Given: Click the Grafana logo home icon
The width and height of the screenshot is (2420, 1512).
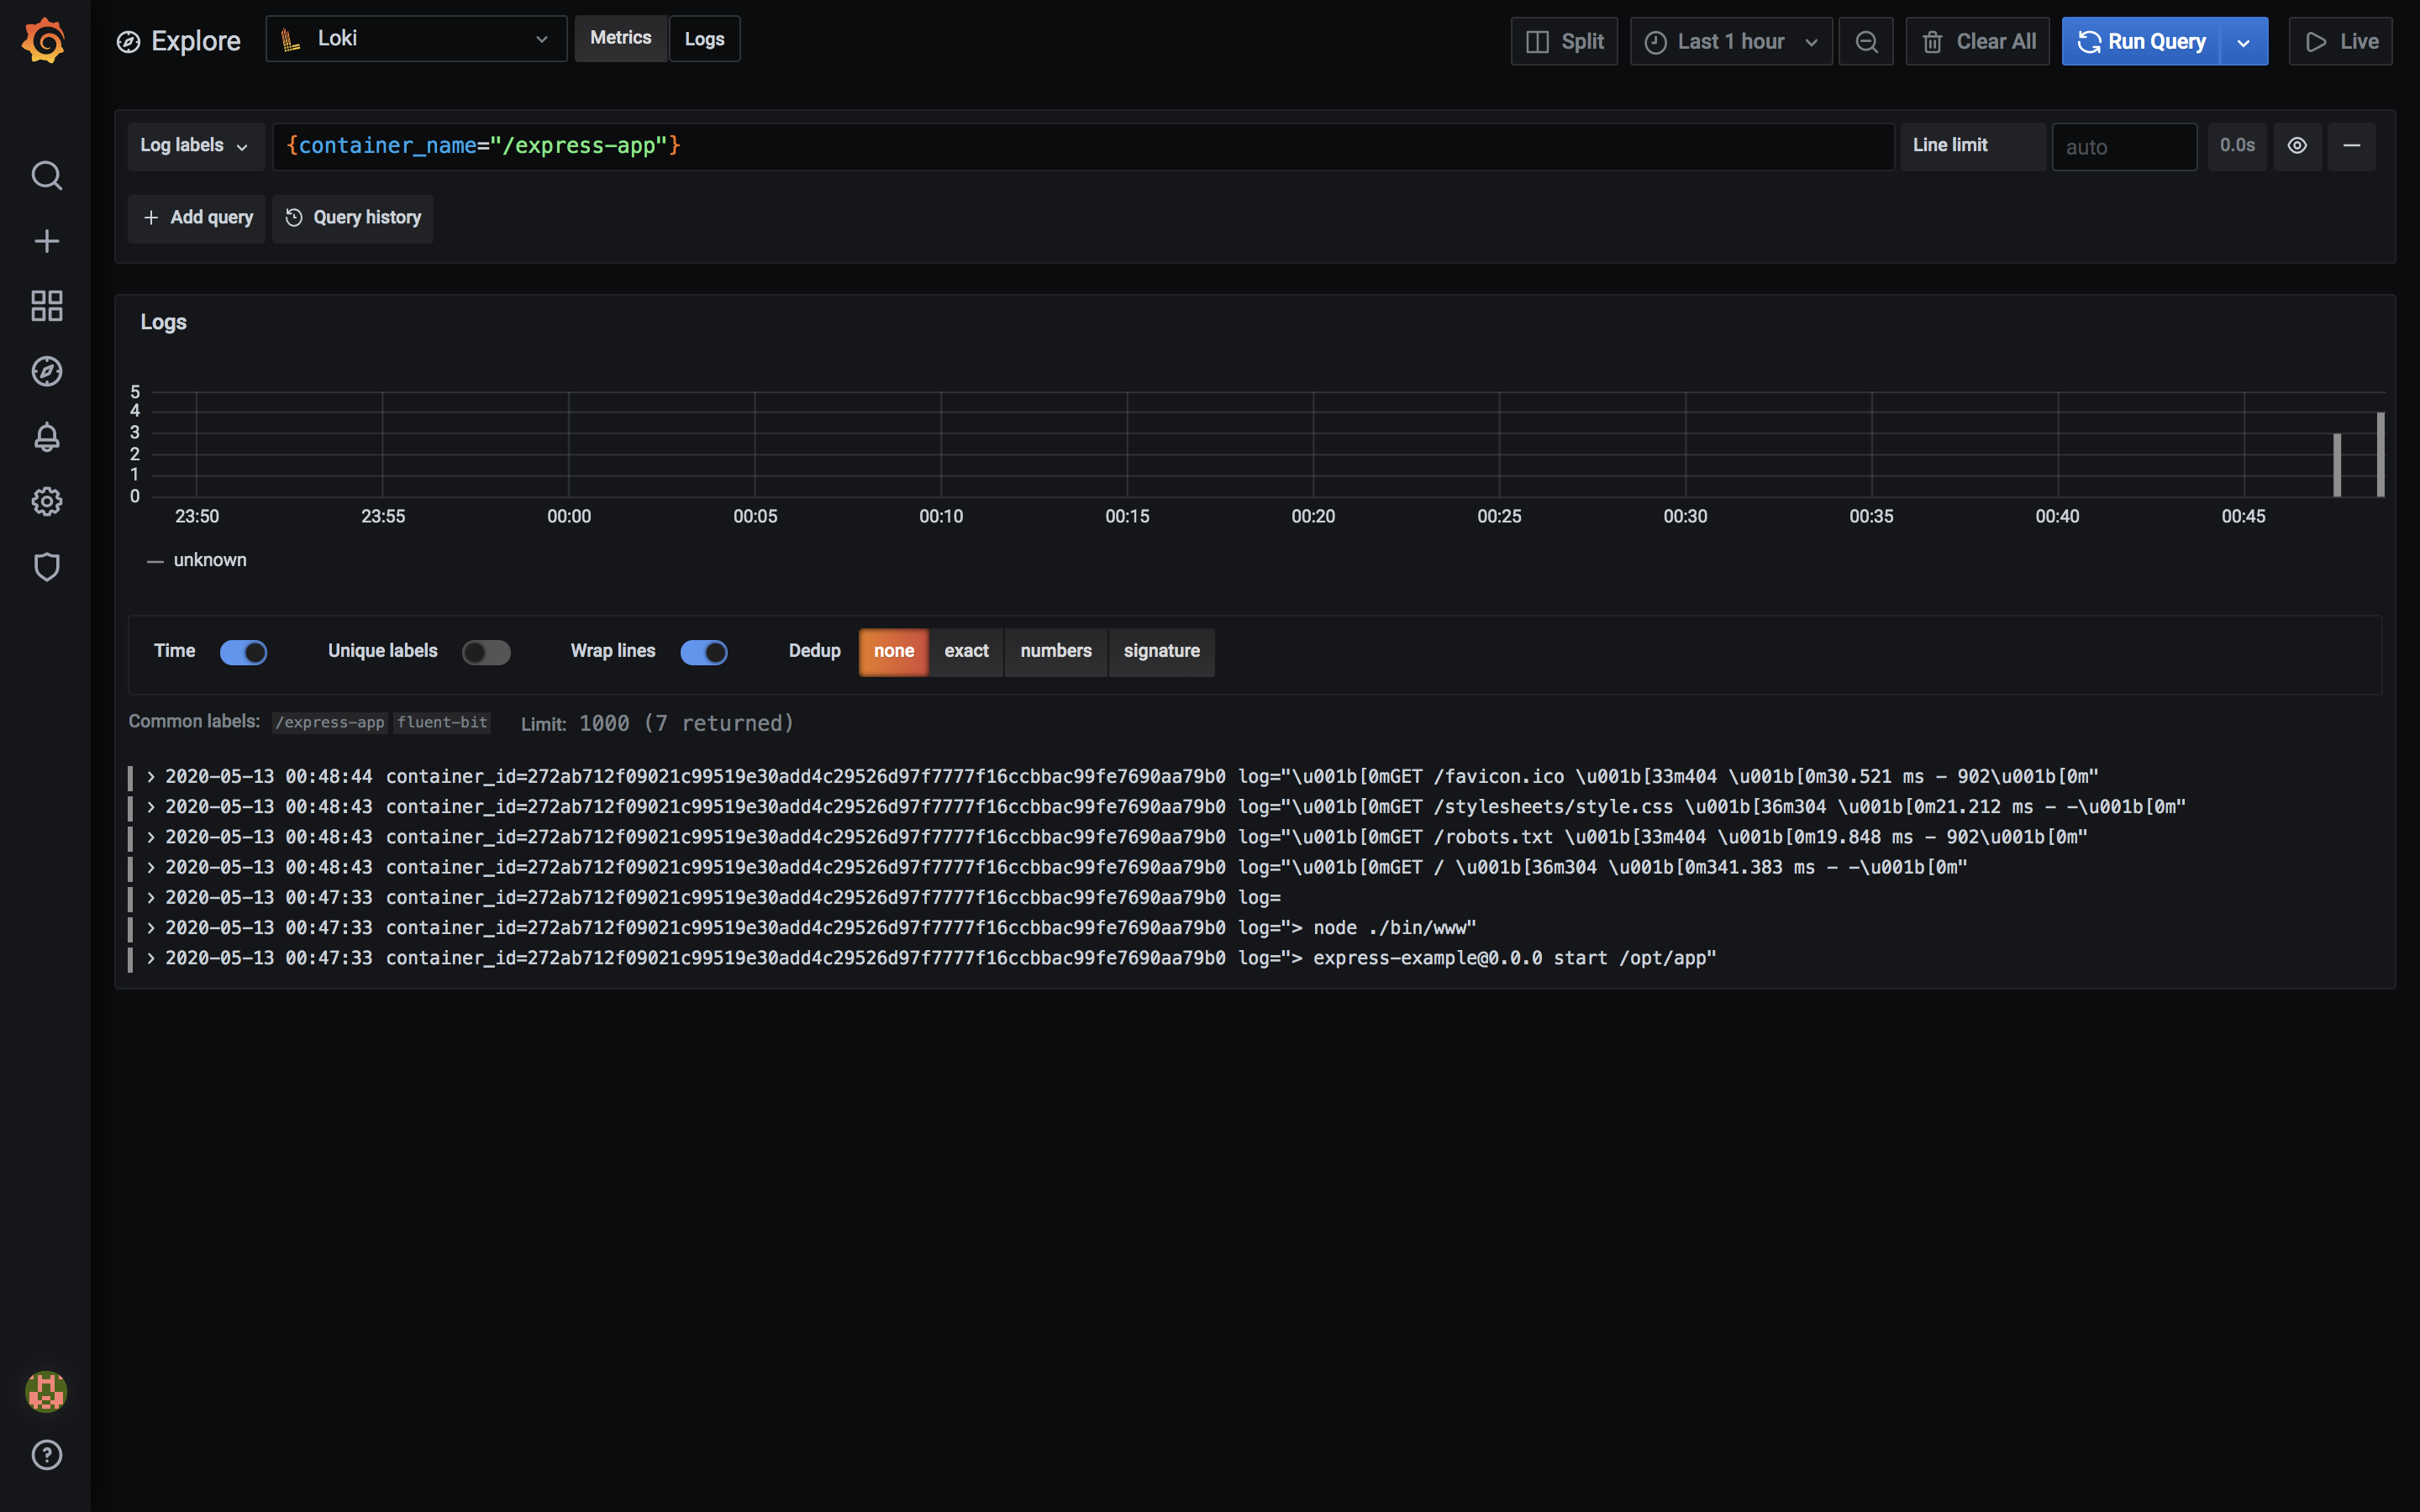Looking at the screenshot, I should [45, 41].
